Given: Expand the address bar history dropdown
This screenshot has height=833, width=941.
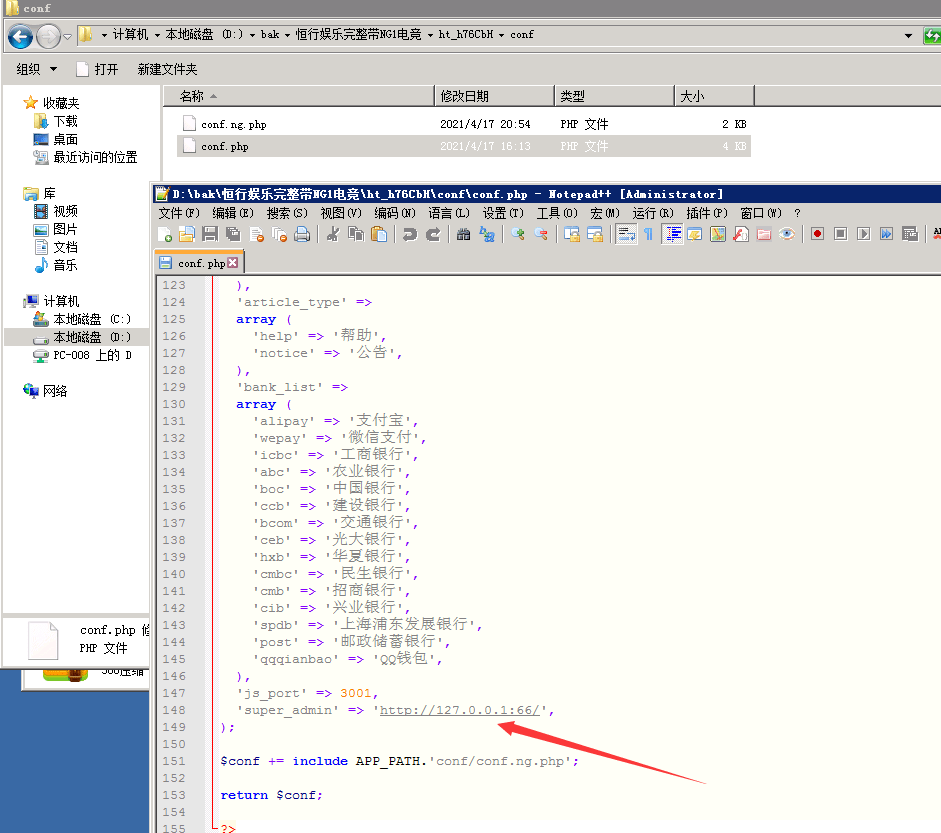Looking at the screenshot, I should pos(908,35).
